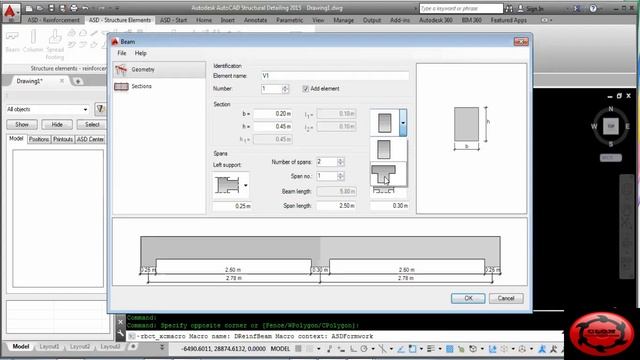Click the Plot printer quick access icon
The image size is (640, 360).
(x=74, y=8)
